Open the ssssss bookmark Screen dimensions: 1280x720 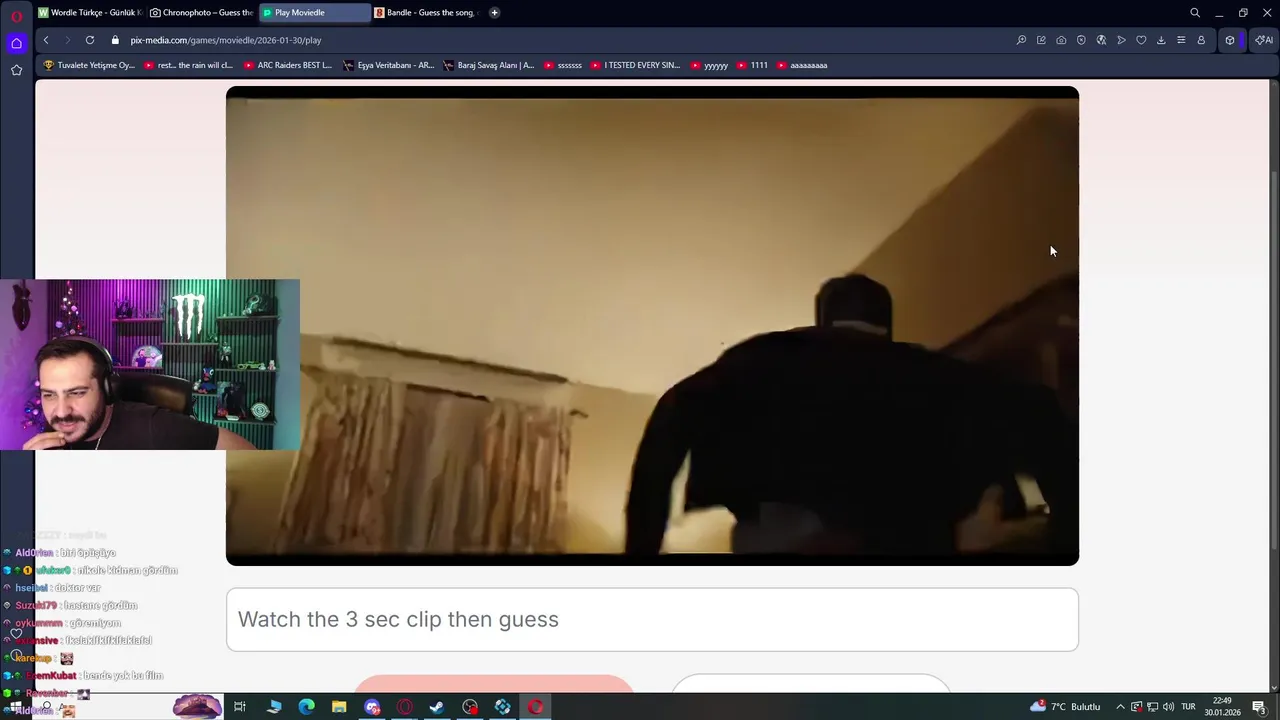(x=563, y=65)
